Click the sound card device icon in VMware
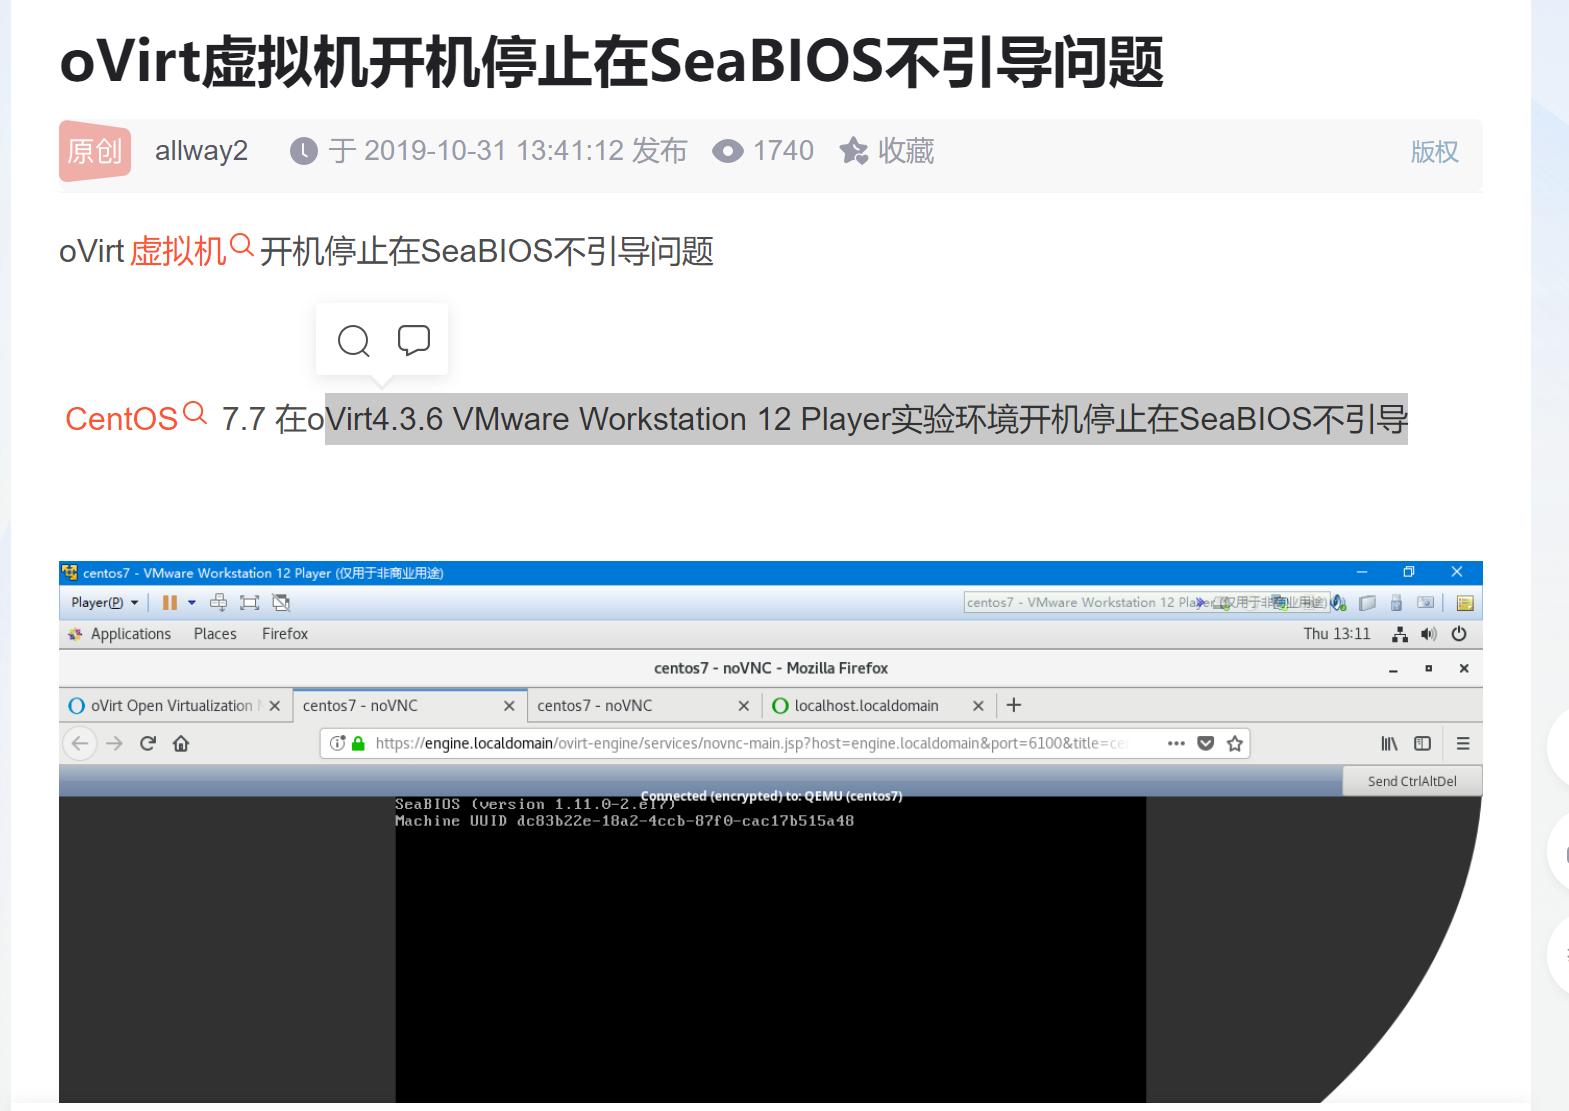Screen dimensions: 1569x1111 click(1339, 602)
